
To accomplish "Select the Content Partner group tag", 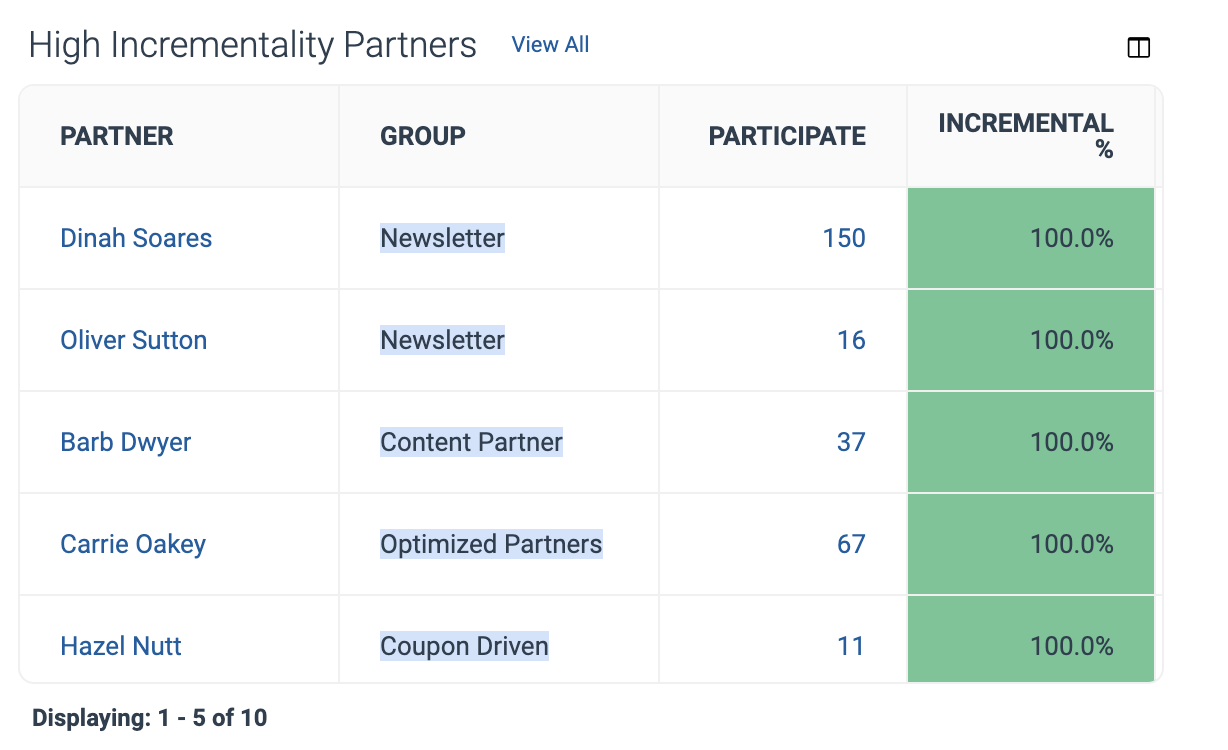I will 471,442.
